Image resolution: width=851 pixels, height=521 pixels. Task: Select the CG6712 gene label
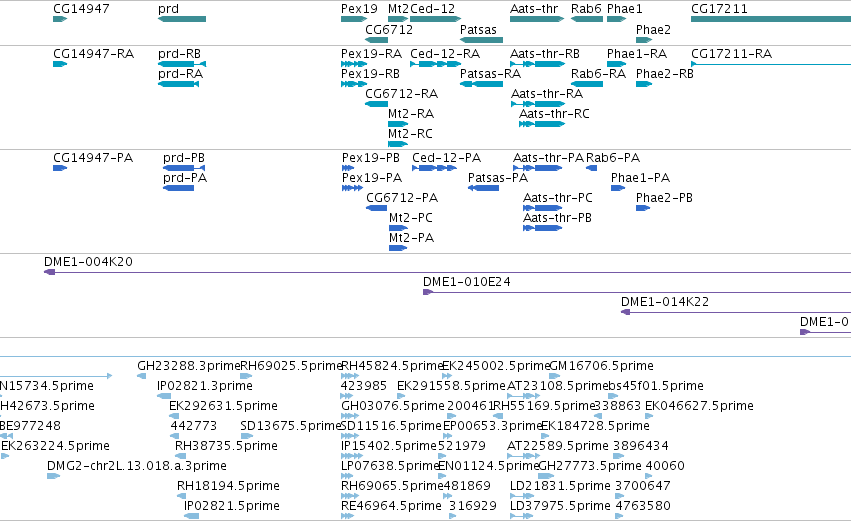tap(389, 29)
